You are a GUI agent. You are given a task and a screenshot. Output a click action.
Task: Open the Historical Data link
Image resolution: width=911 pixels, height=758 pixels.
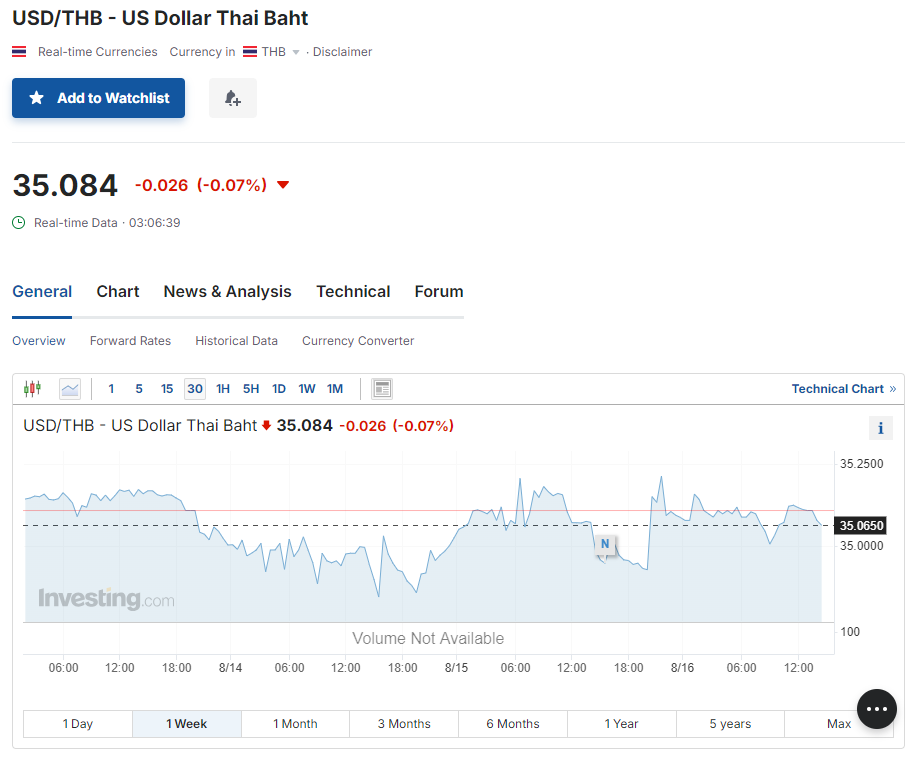tap(237, 341)
